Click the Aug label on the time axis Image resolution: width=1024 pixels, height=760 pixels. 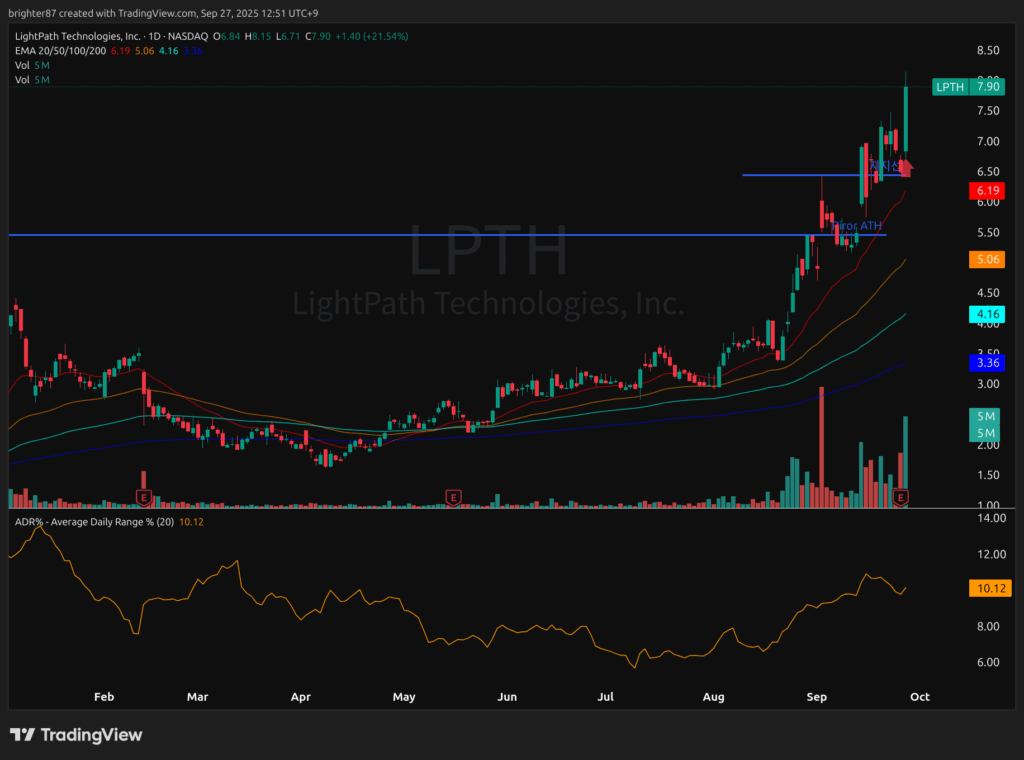(713, 697)
